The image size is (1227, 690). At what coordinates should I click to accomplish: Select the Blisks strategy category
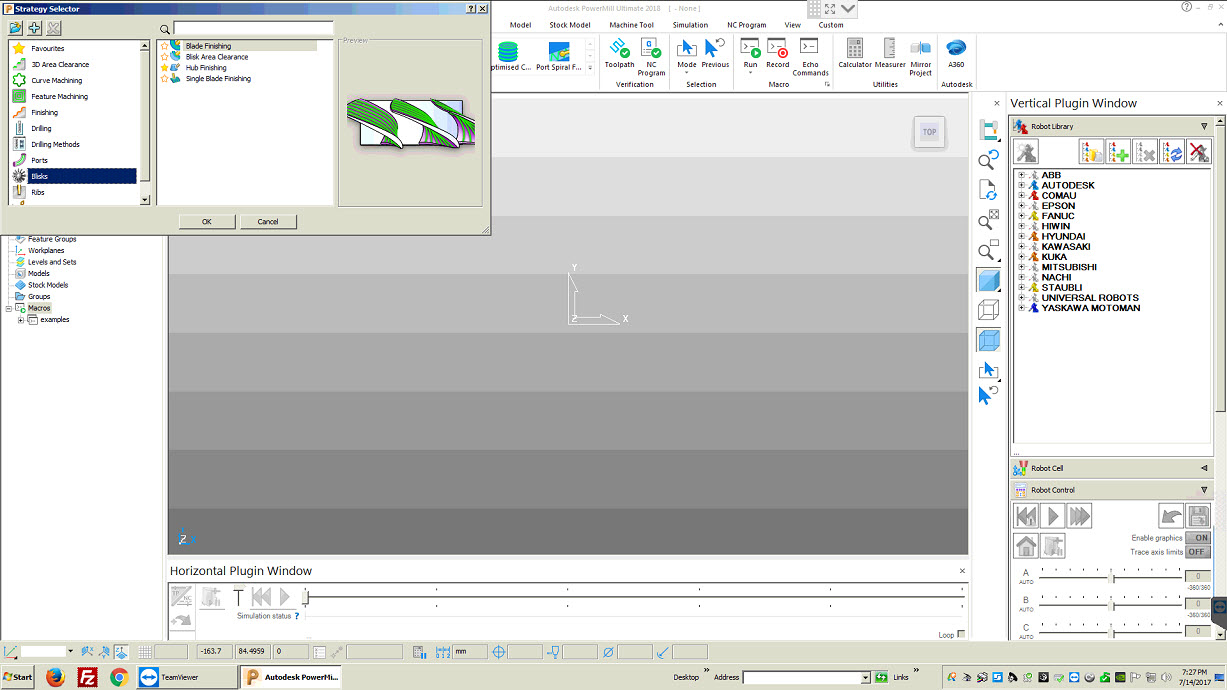(x=74, y=176)
